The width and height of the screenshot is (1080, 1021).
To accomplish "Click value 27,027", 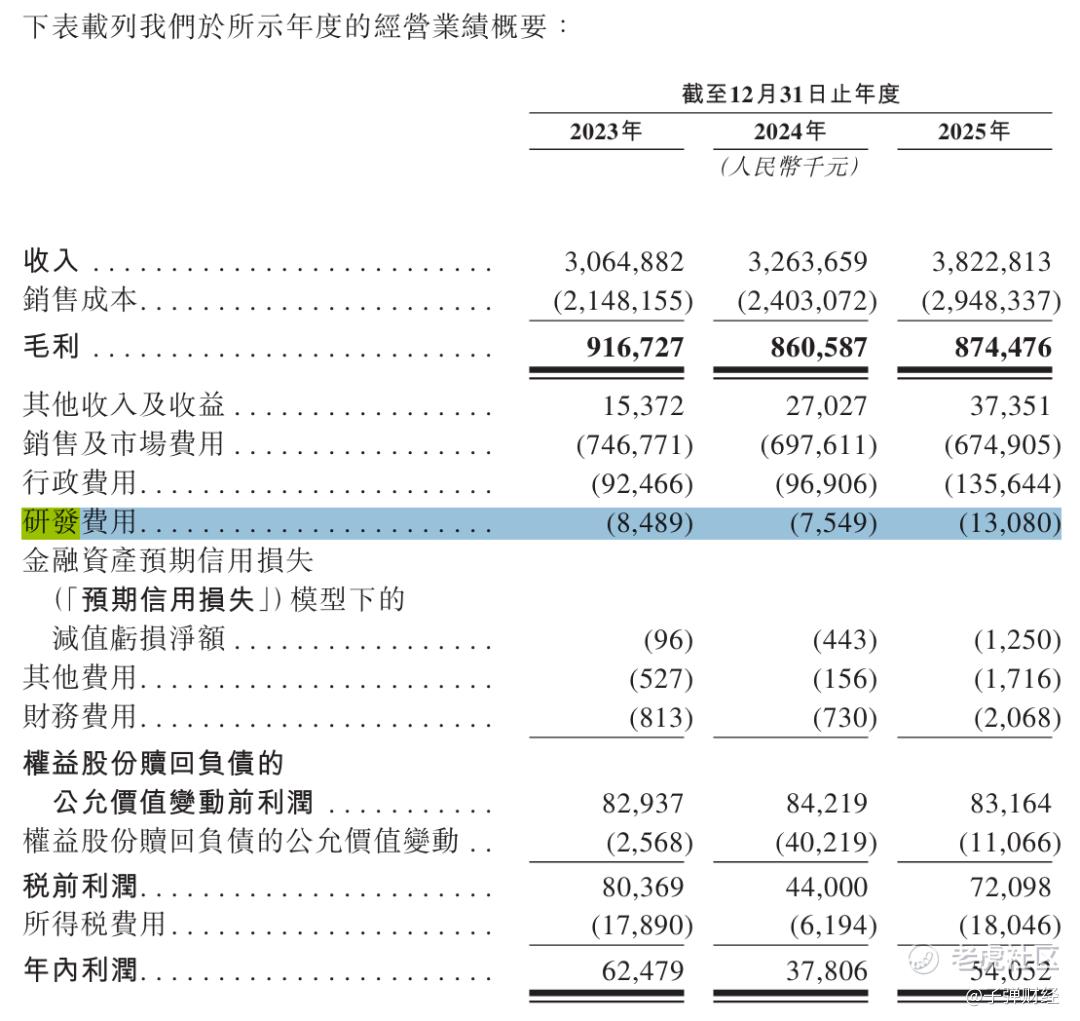I will [x=827, y=406].
